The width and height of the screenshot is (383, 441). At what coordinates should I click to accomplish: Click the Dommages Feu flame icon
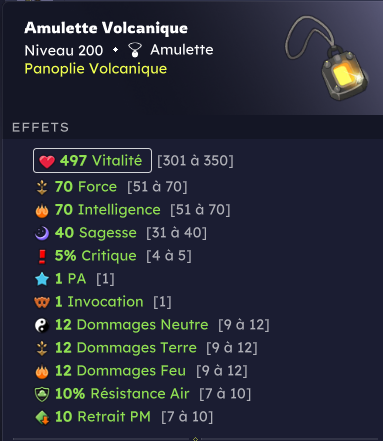coord(42,371)
